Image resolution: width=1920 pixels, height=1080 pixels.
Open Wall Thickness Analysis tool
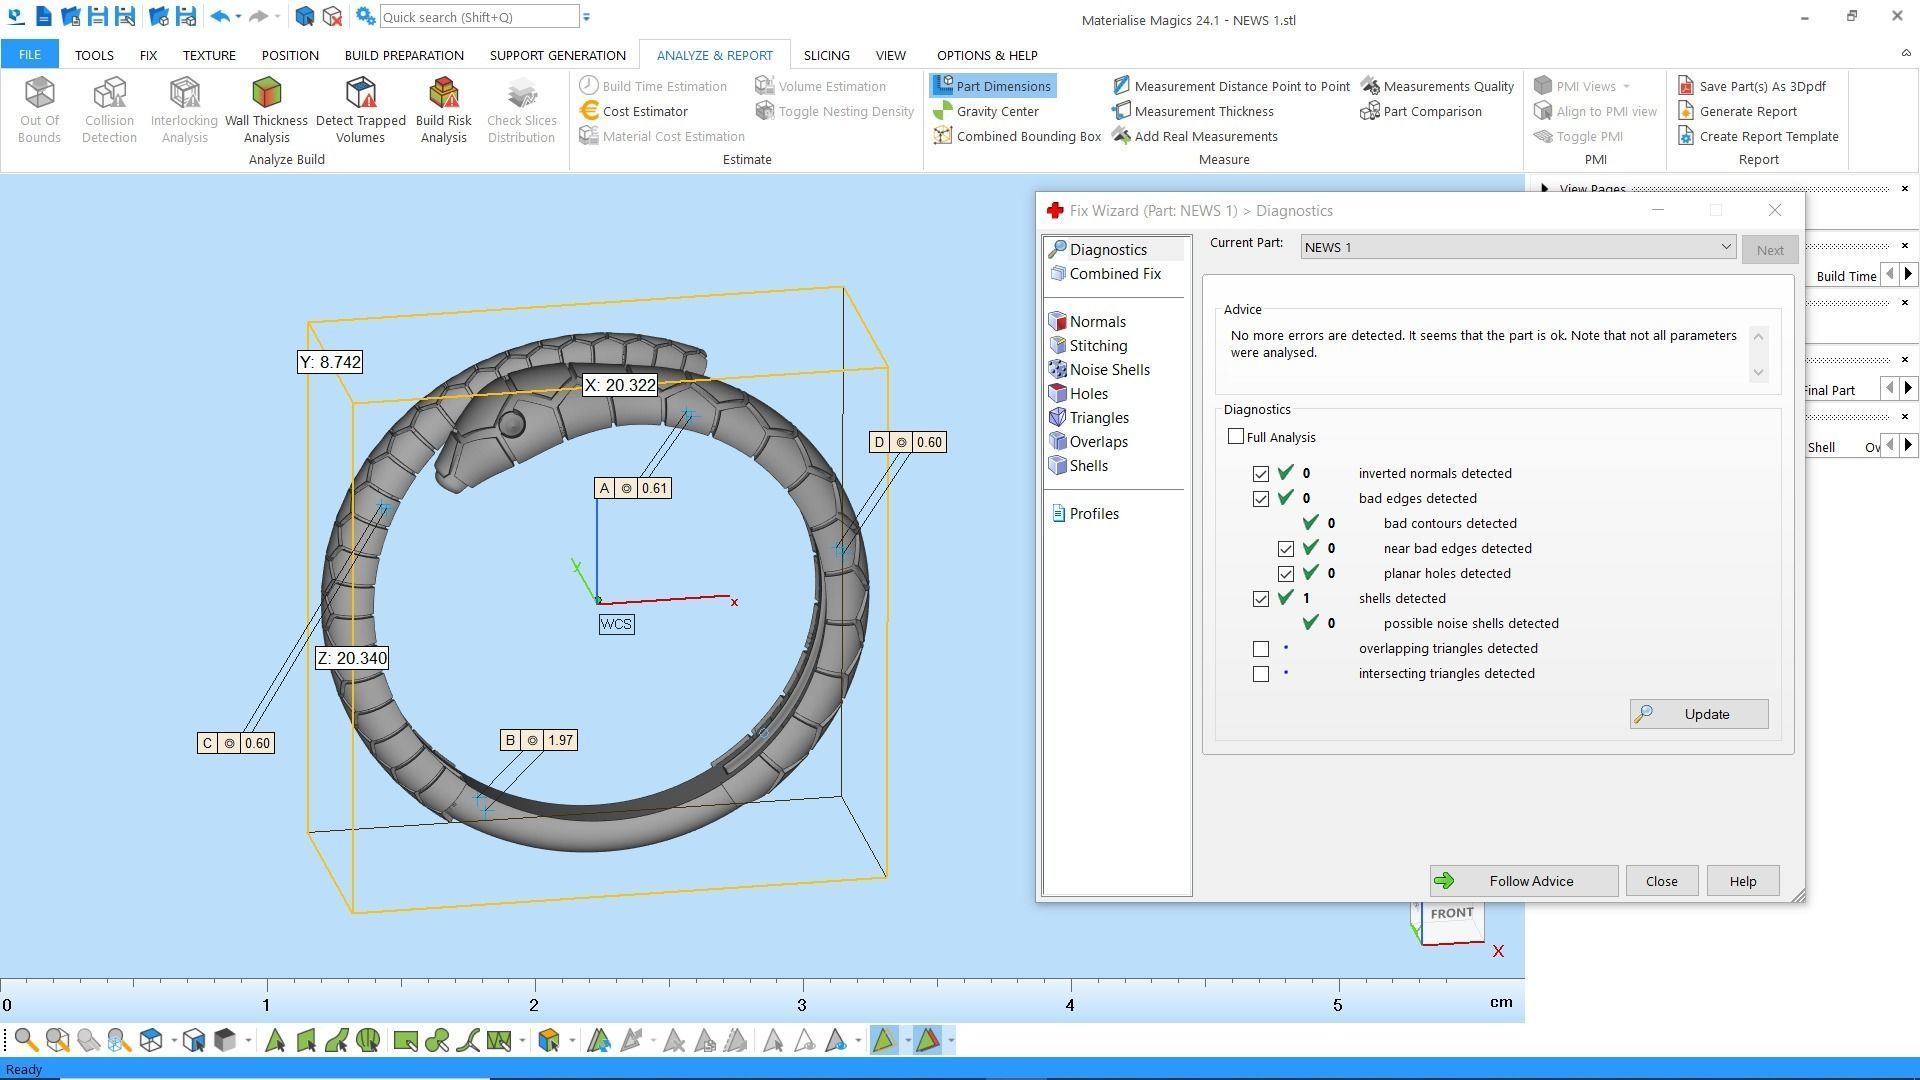266,108
